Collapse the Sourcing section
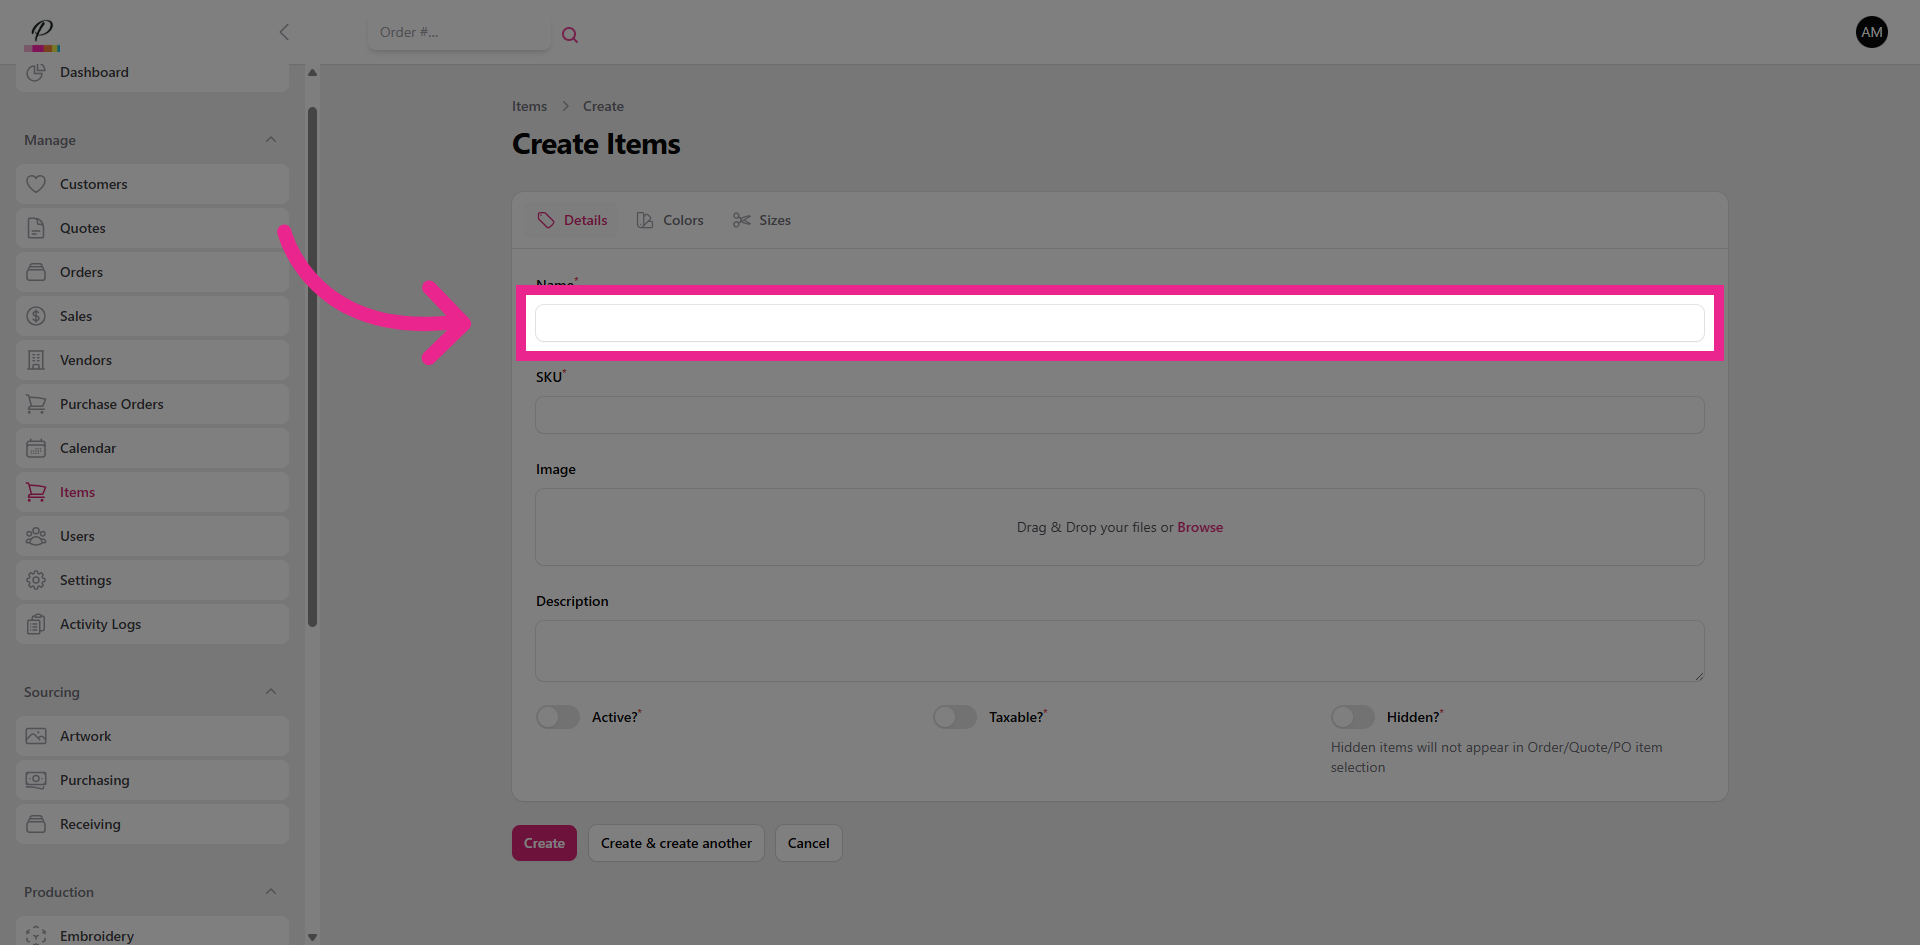This screenshot has width=1920, height=945. click(x=271, y=691)
